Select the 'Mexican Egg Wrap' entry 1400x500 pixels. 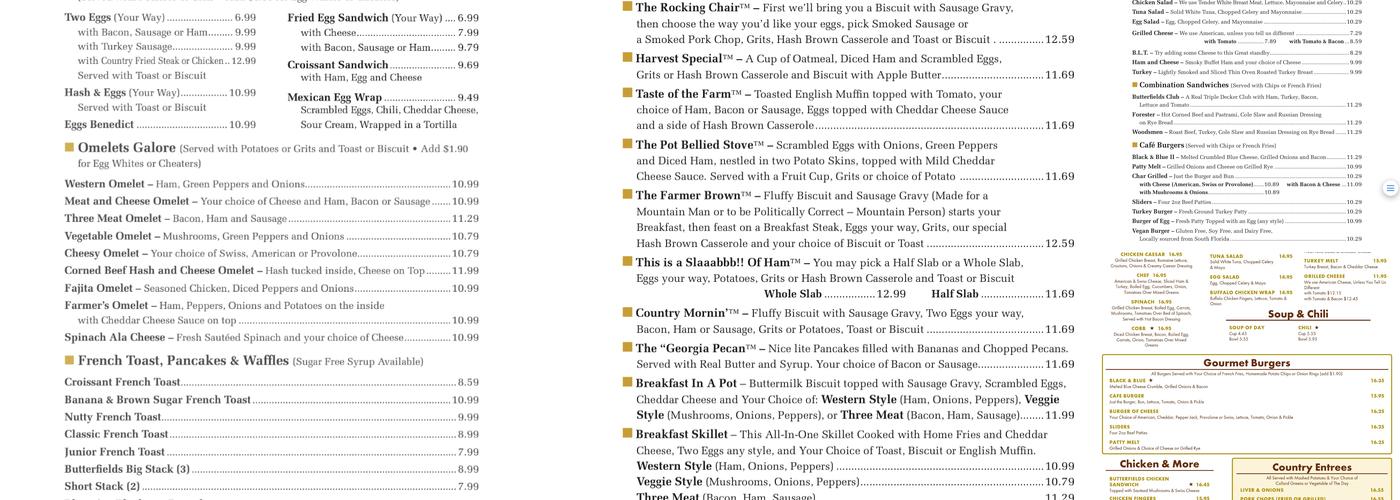(383, 98)
